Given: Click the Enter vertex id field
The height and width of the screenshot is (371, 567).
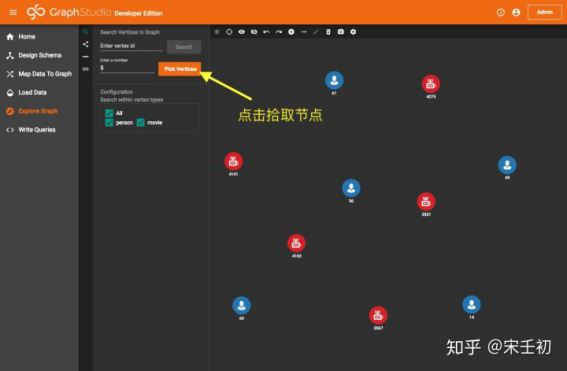Looking at the screenshot, I should pos(131,46).
